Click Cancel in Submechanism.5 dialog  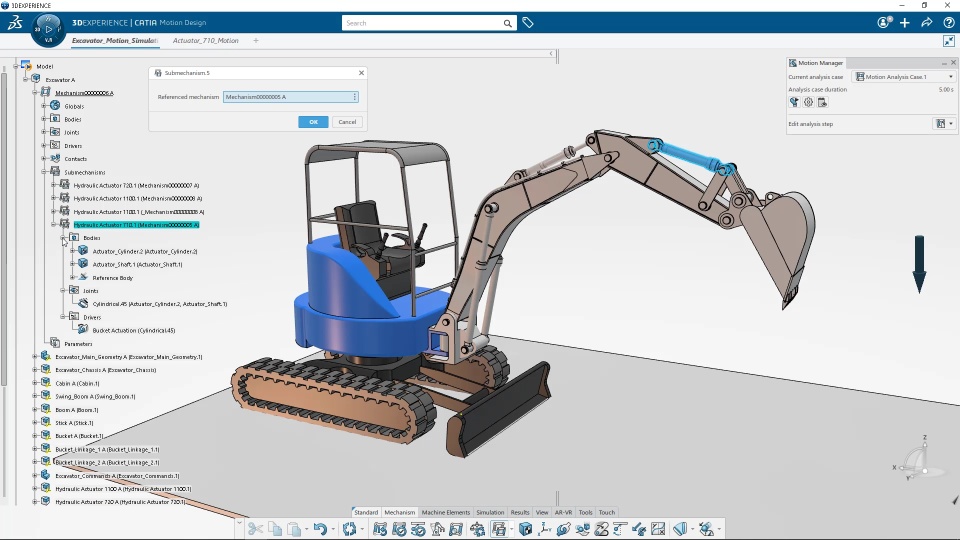pyautogui.click(x=347, y=122)
